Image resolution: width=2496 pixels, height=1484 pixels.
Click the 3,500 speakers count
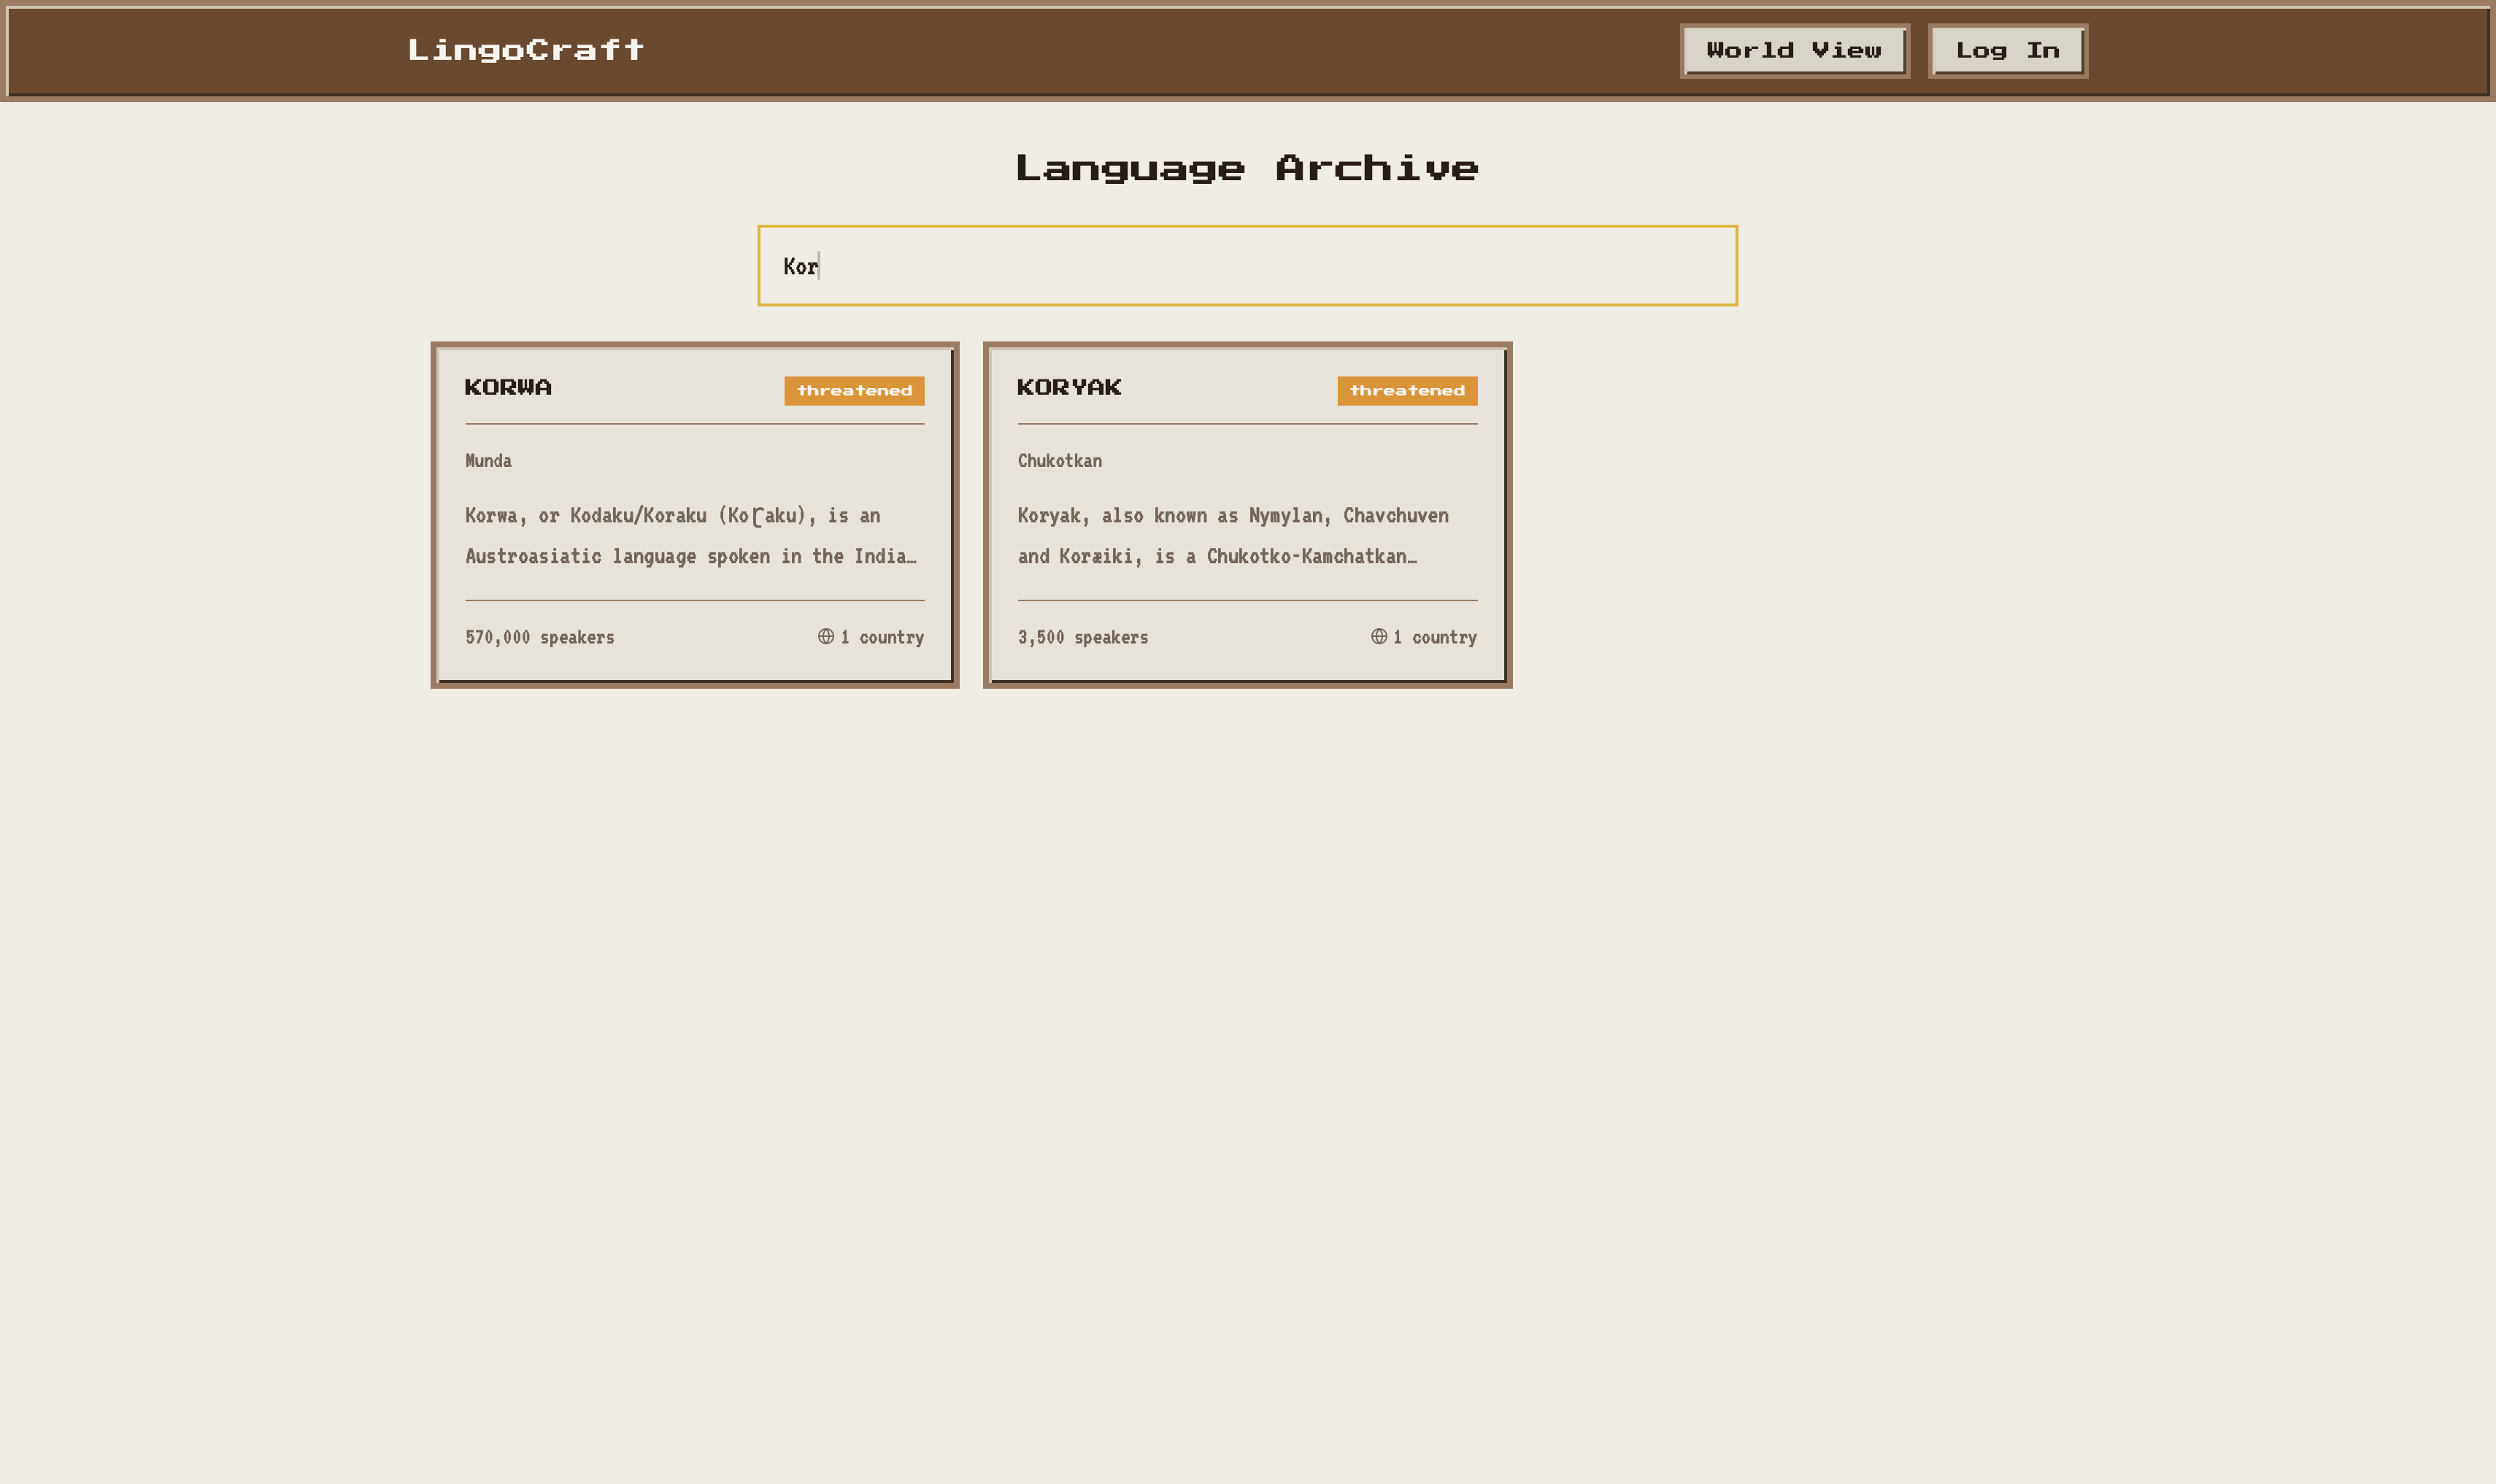pyautogui.click(x=1082, y=638)
